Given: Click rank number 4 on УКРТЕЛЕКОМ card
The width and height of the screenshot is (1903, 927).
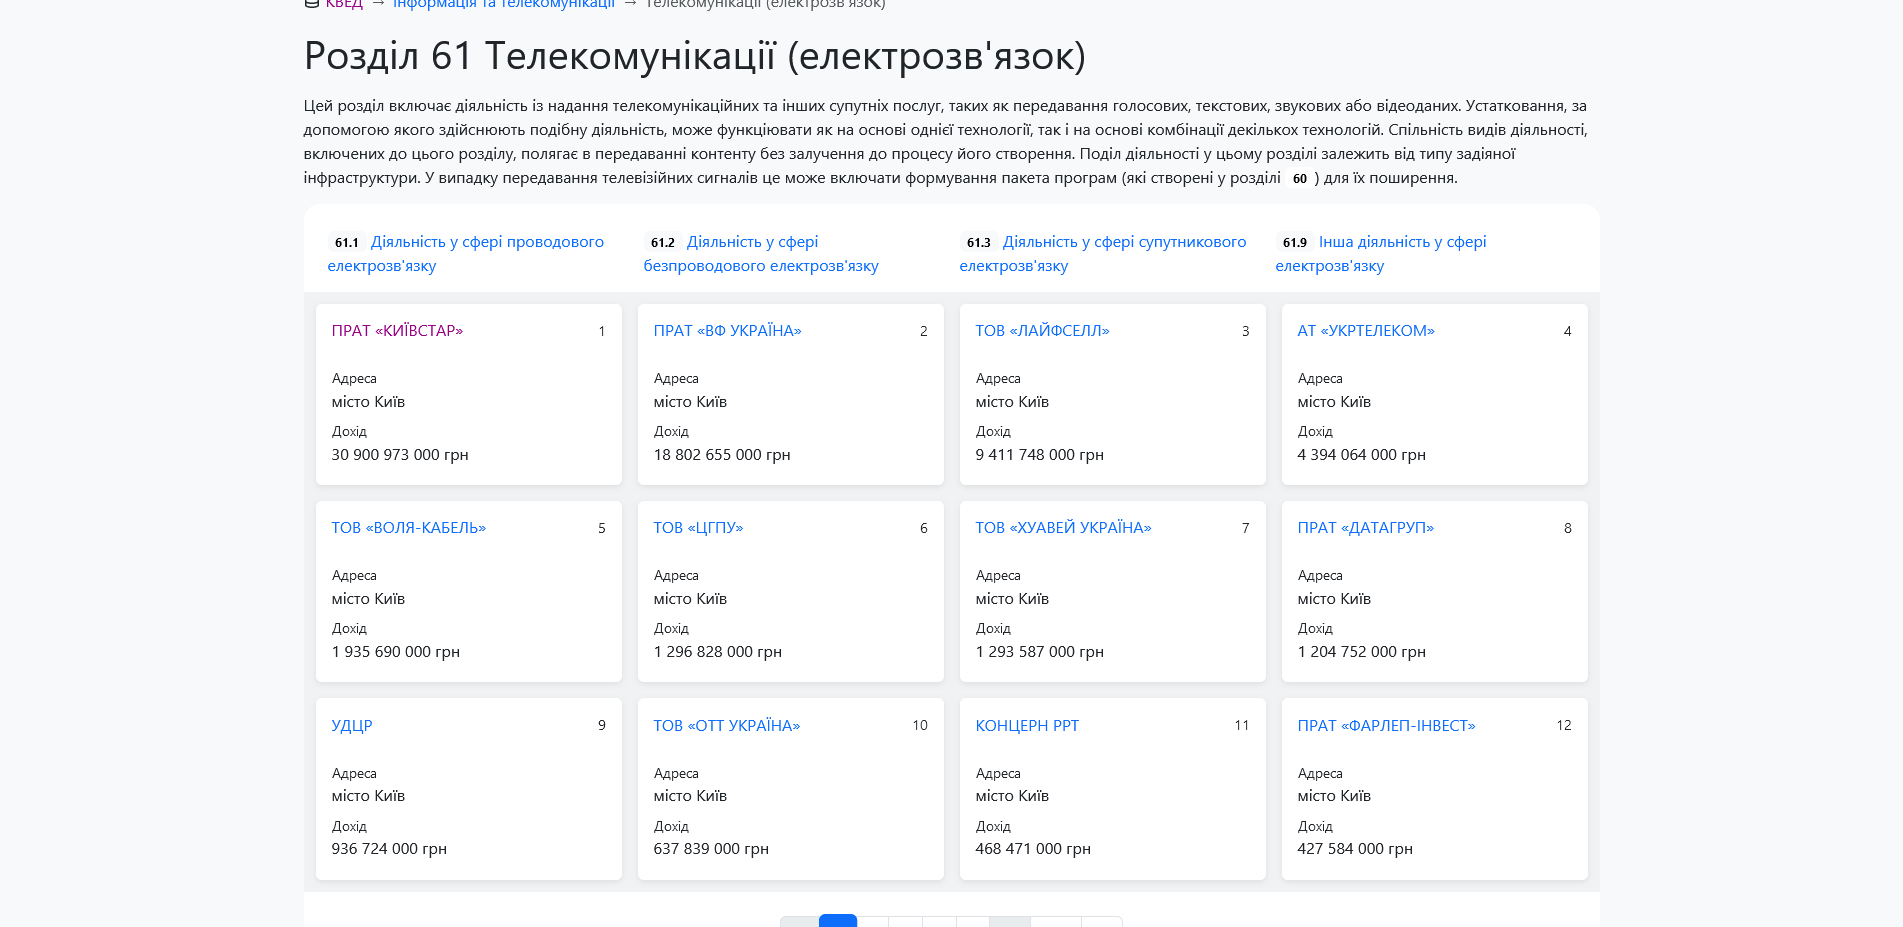Looking at the screenshot, I should click(1567, 331).
